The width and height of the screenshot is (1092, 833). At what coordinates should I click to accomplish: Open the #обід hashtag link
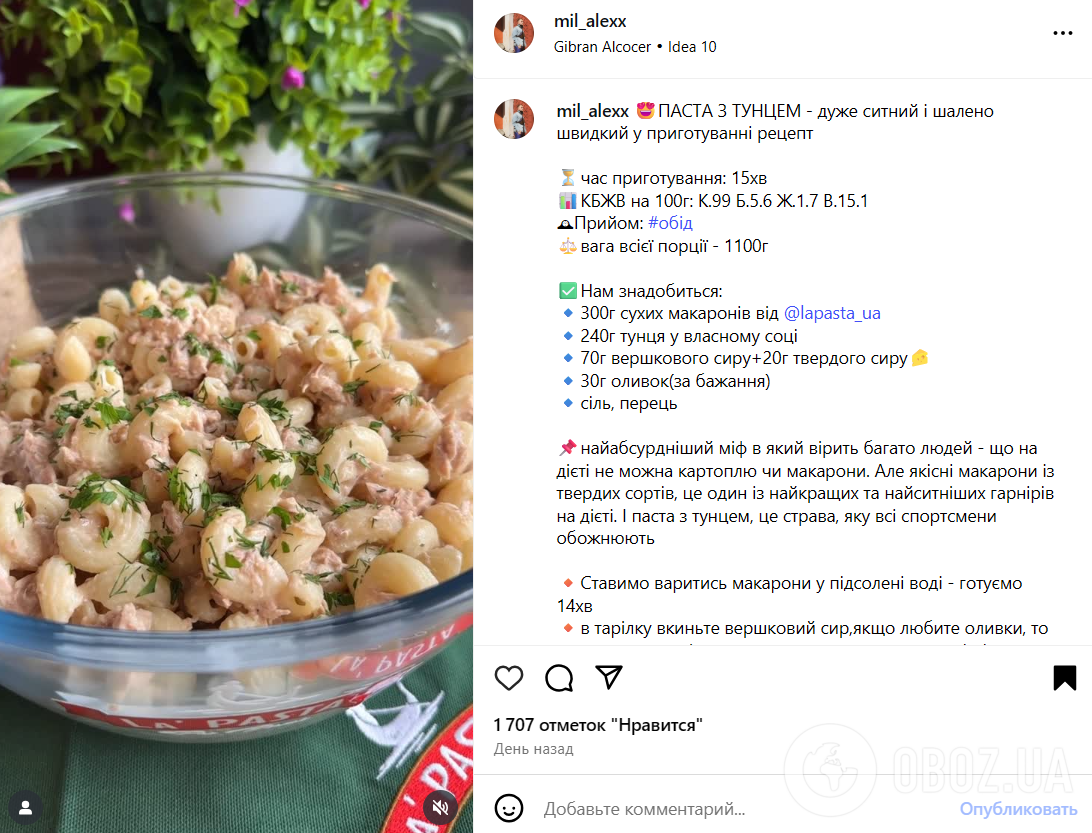pos(670,223)
